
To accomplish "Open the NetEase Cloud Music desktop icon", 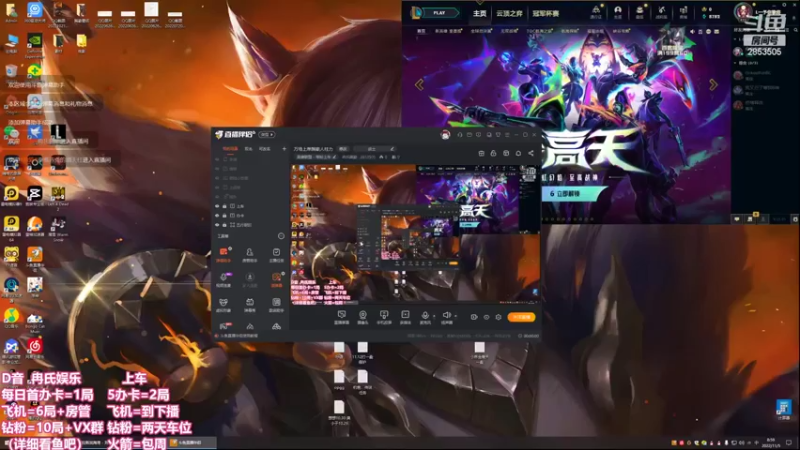I will pos(35,348).
